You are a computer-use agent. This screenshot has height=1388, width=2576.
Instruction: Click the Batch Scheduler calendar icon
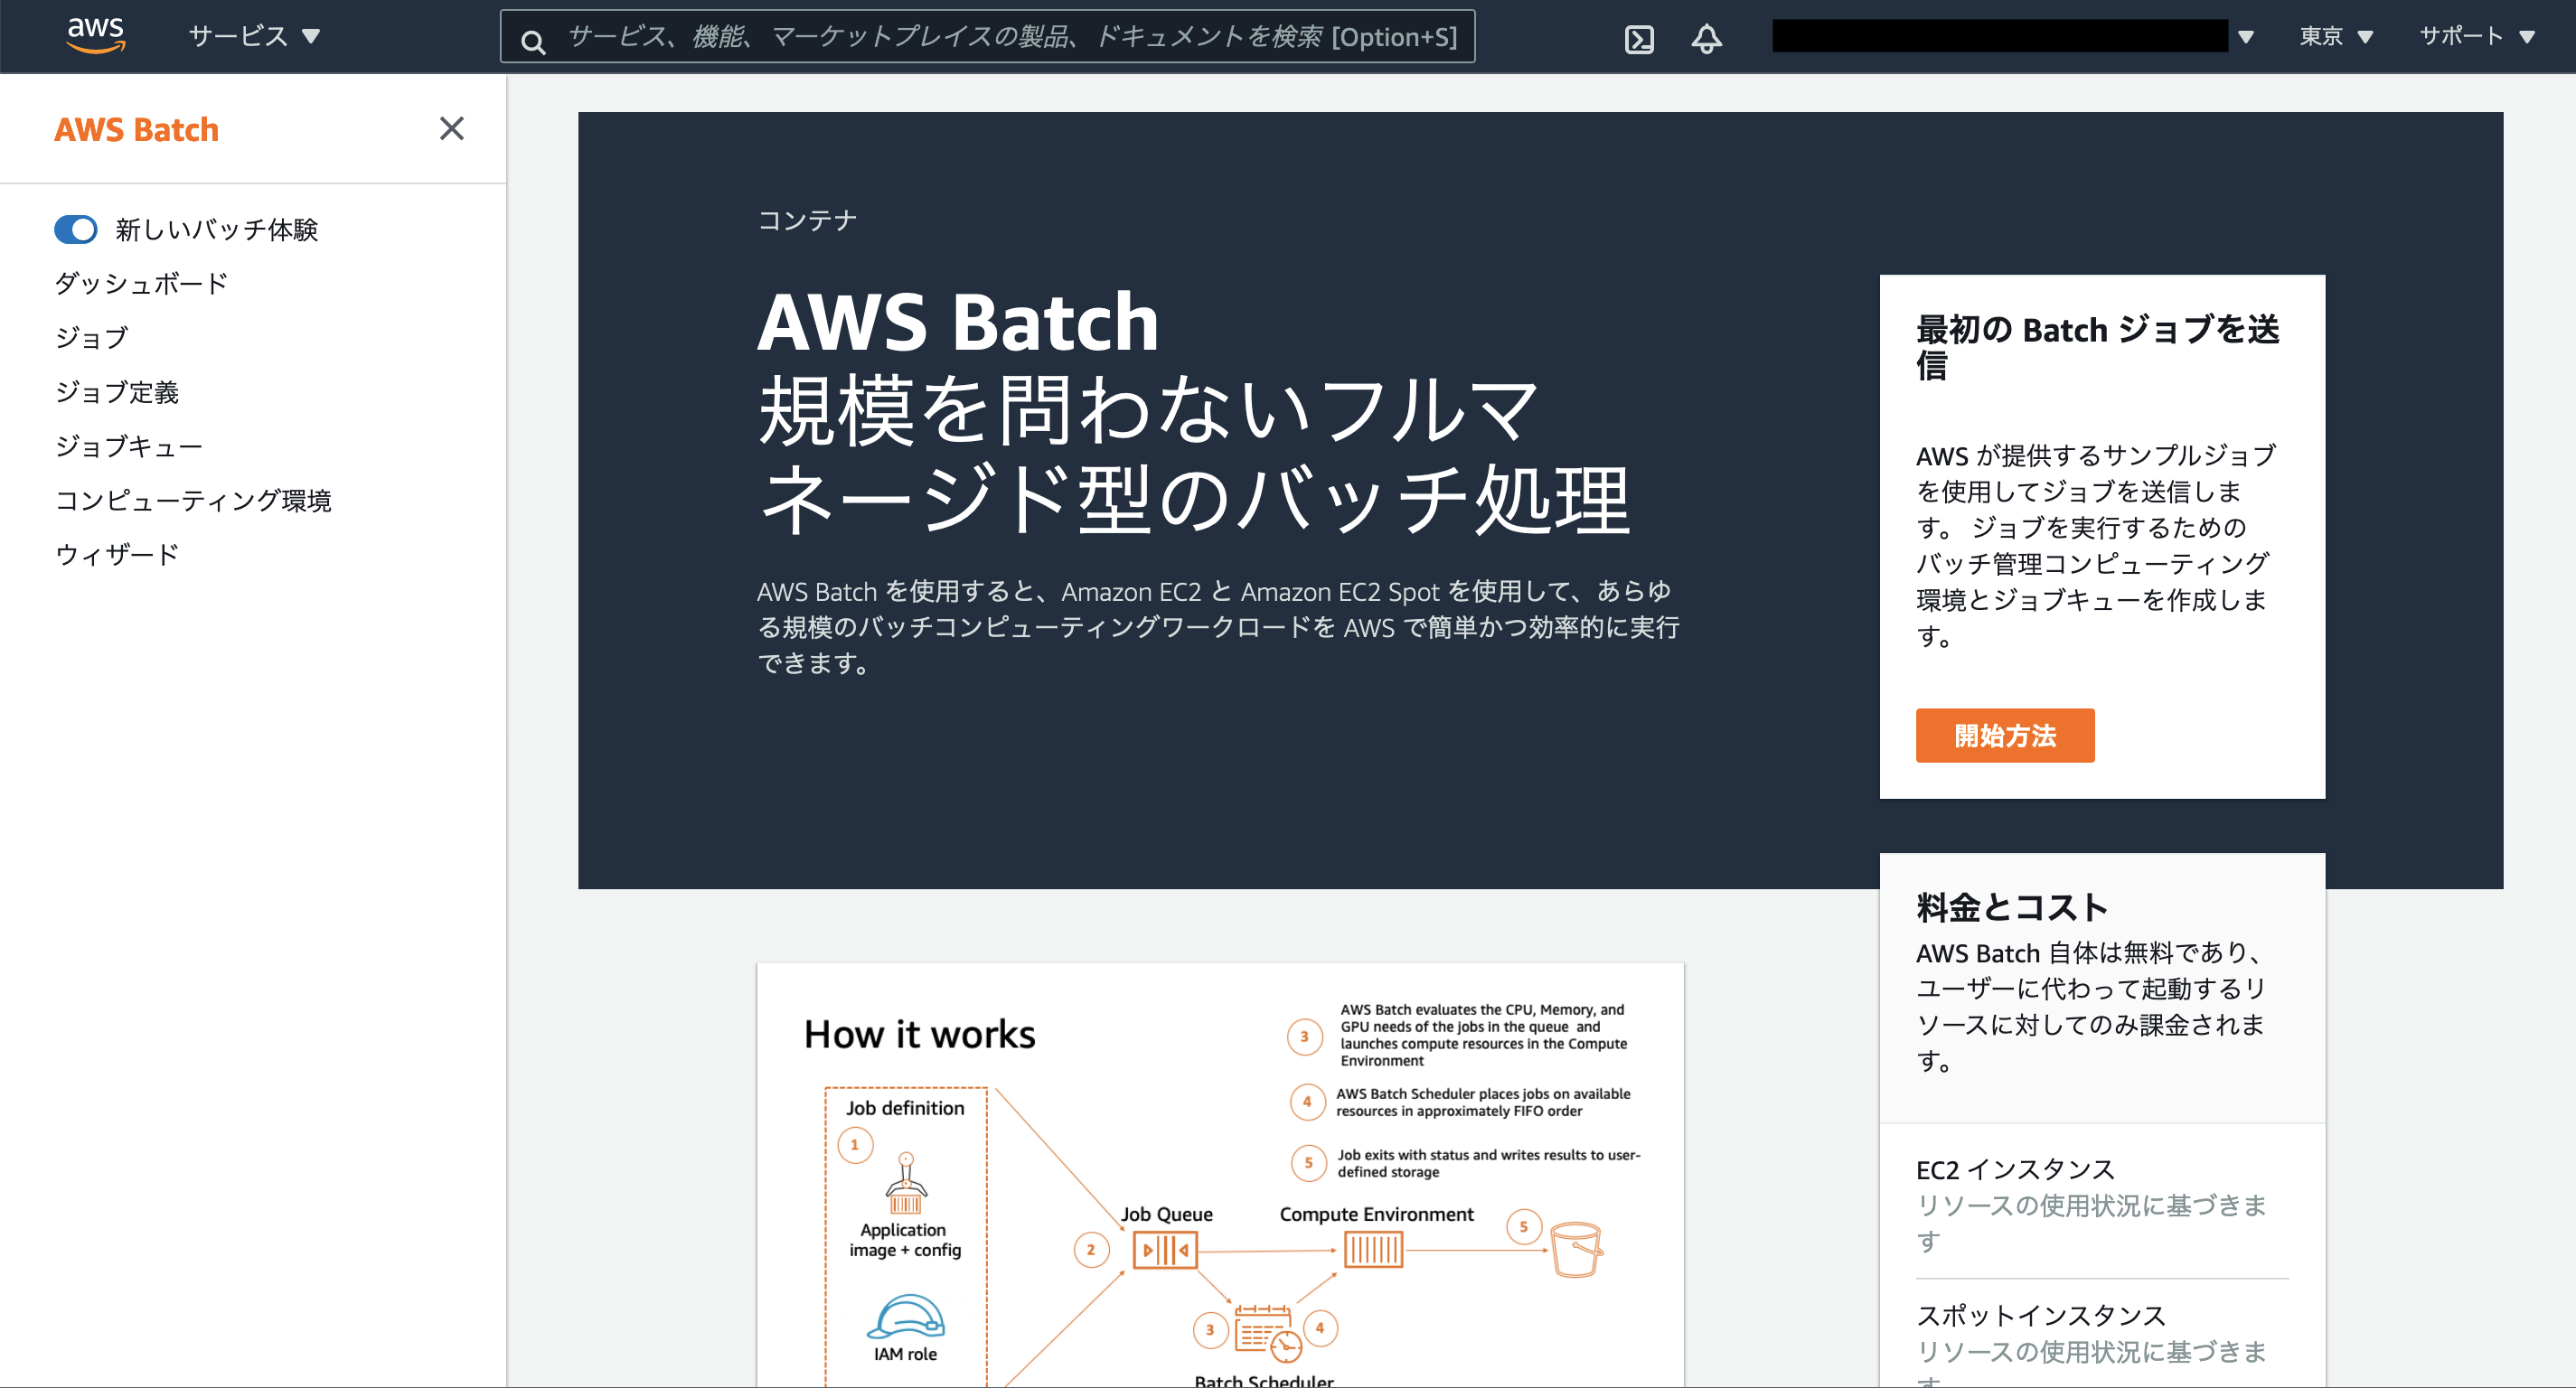point(1267,1333)
